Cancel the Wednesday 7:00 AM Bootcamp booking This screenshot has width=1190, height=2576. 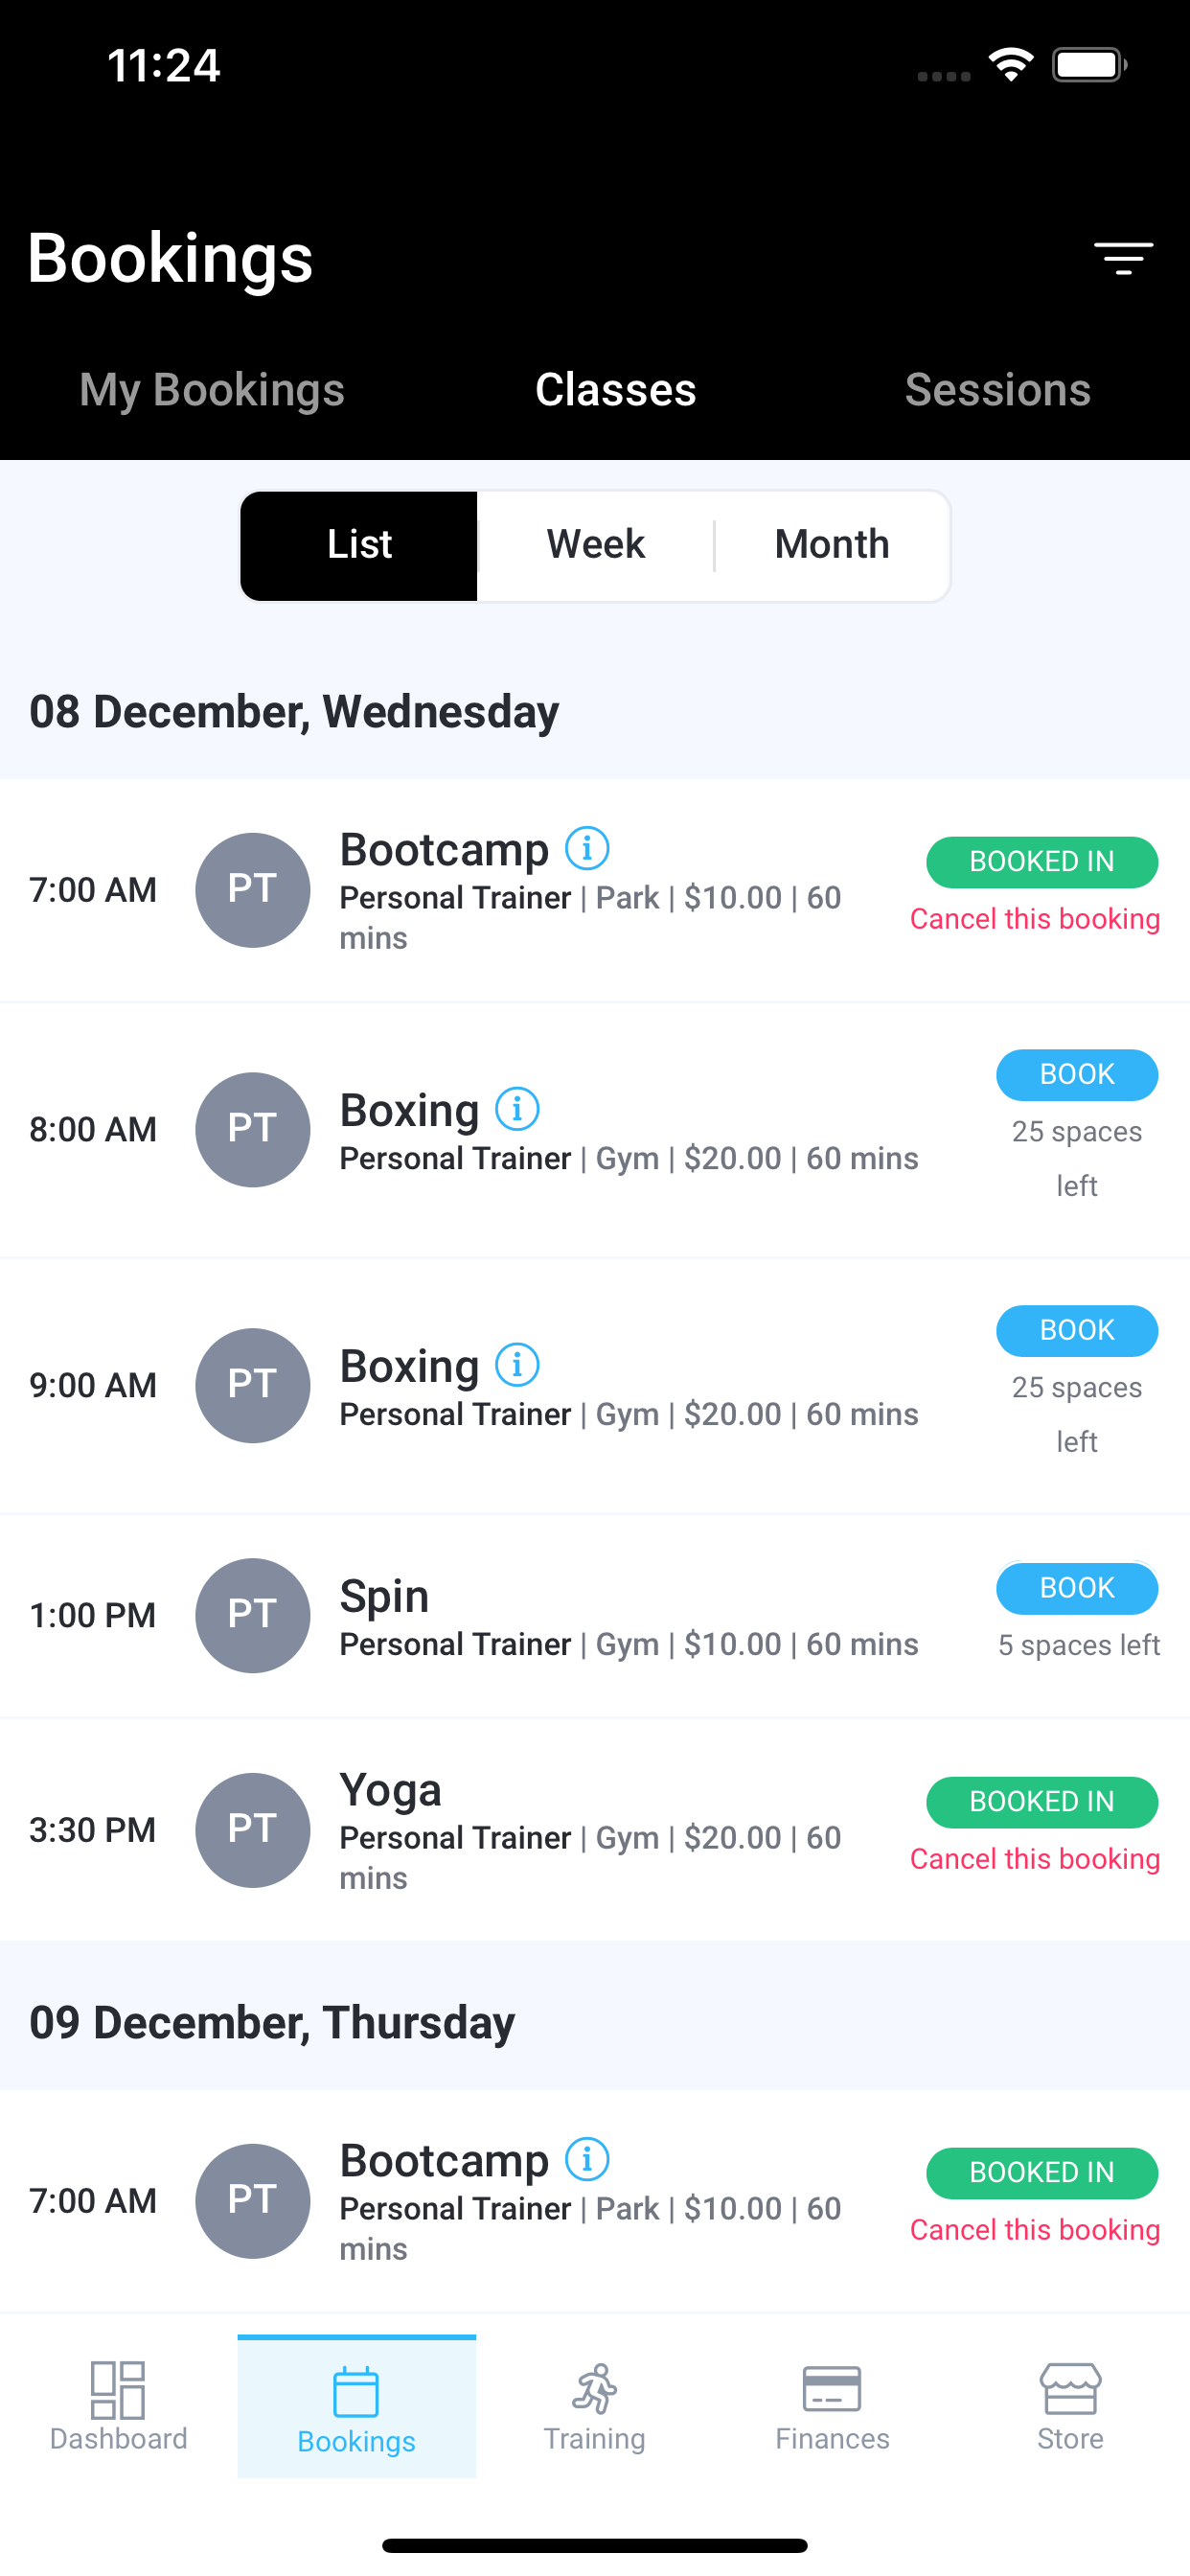click(x=1035, y=919)
